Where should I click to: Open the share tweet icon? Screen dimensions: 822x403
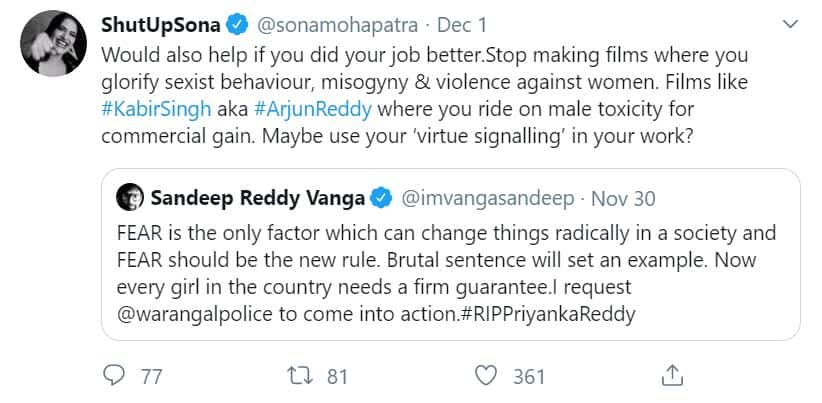(x=673, y=375)
